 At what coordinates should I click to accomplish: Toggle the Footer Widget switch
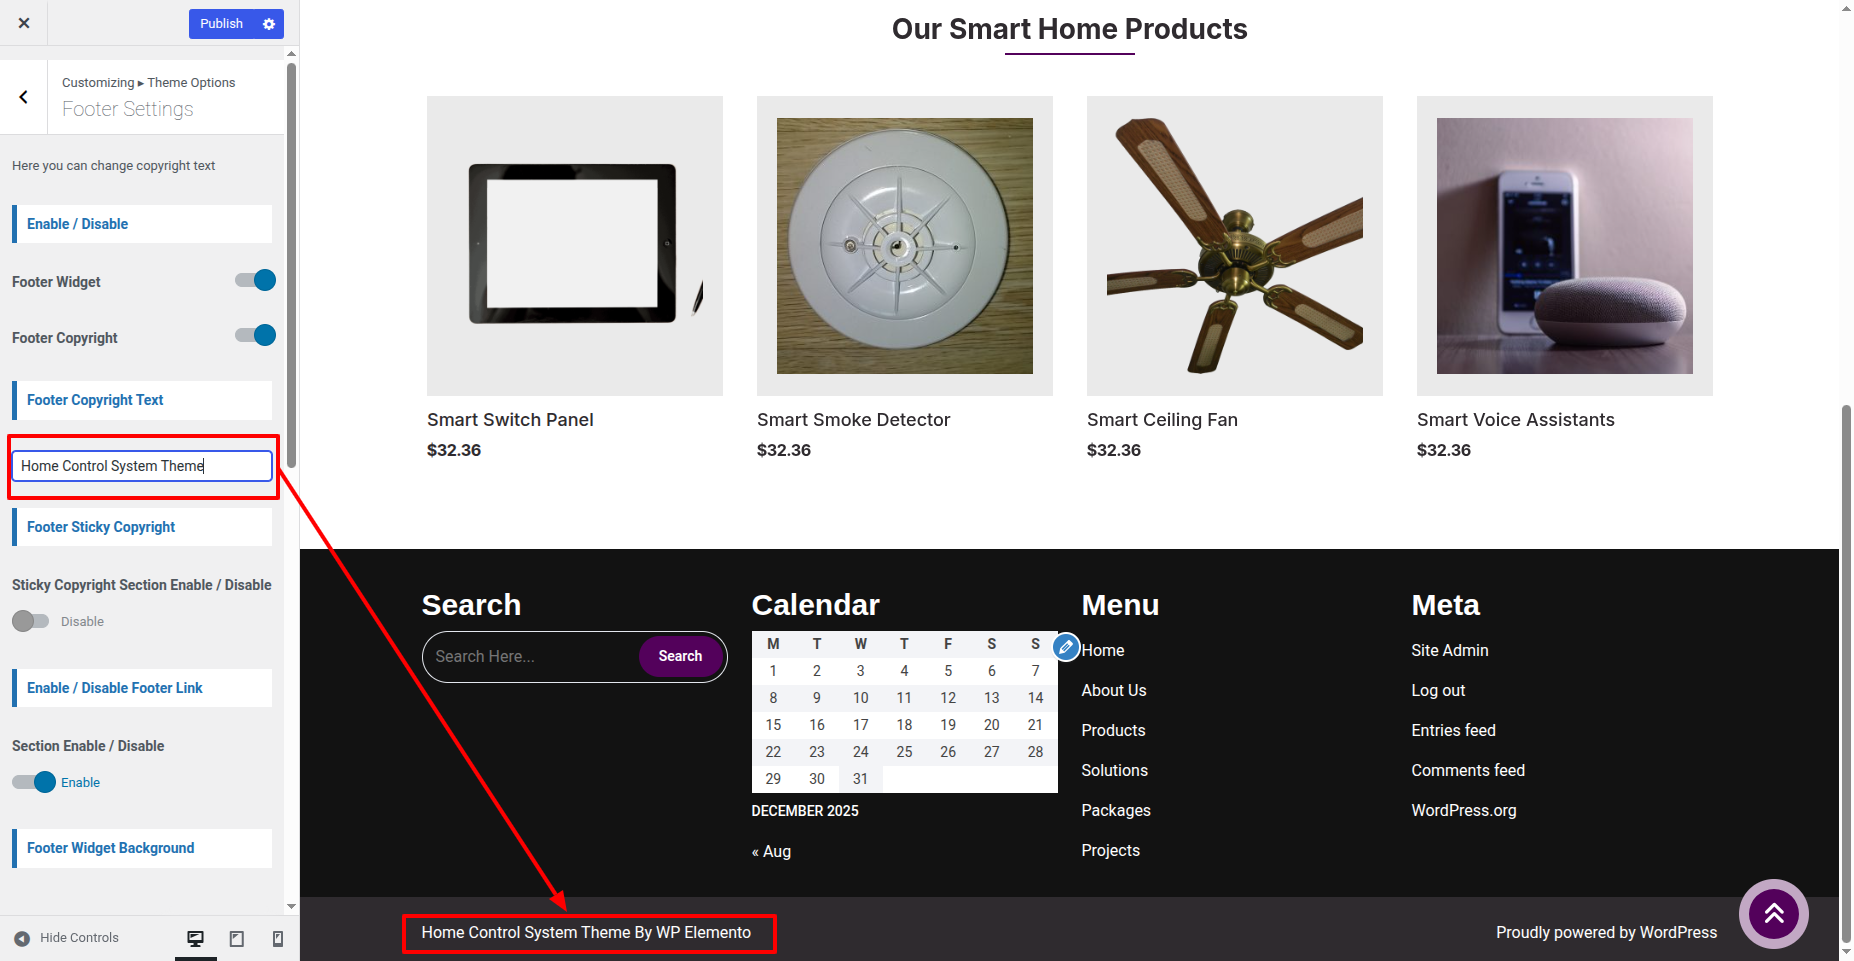coord(256,281)
